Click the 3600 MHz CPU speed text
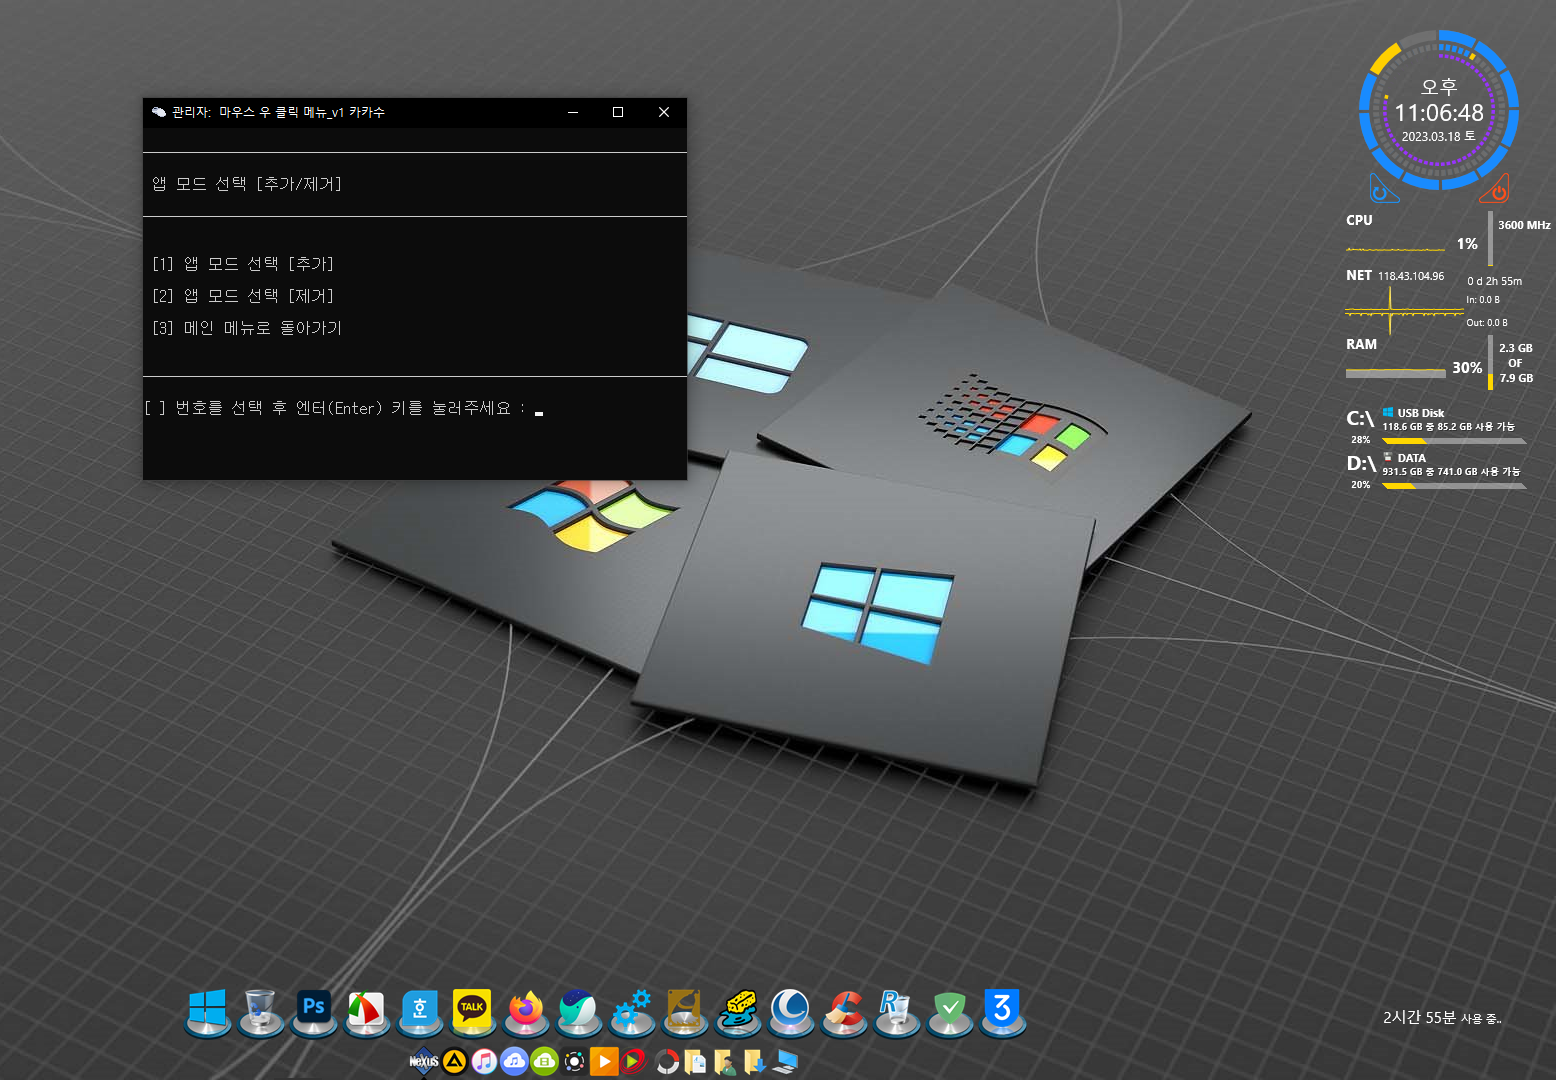The image size is (1556, 1080). coord(1524,225)
